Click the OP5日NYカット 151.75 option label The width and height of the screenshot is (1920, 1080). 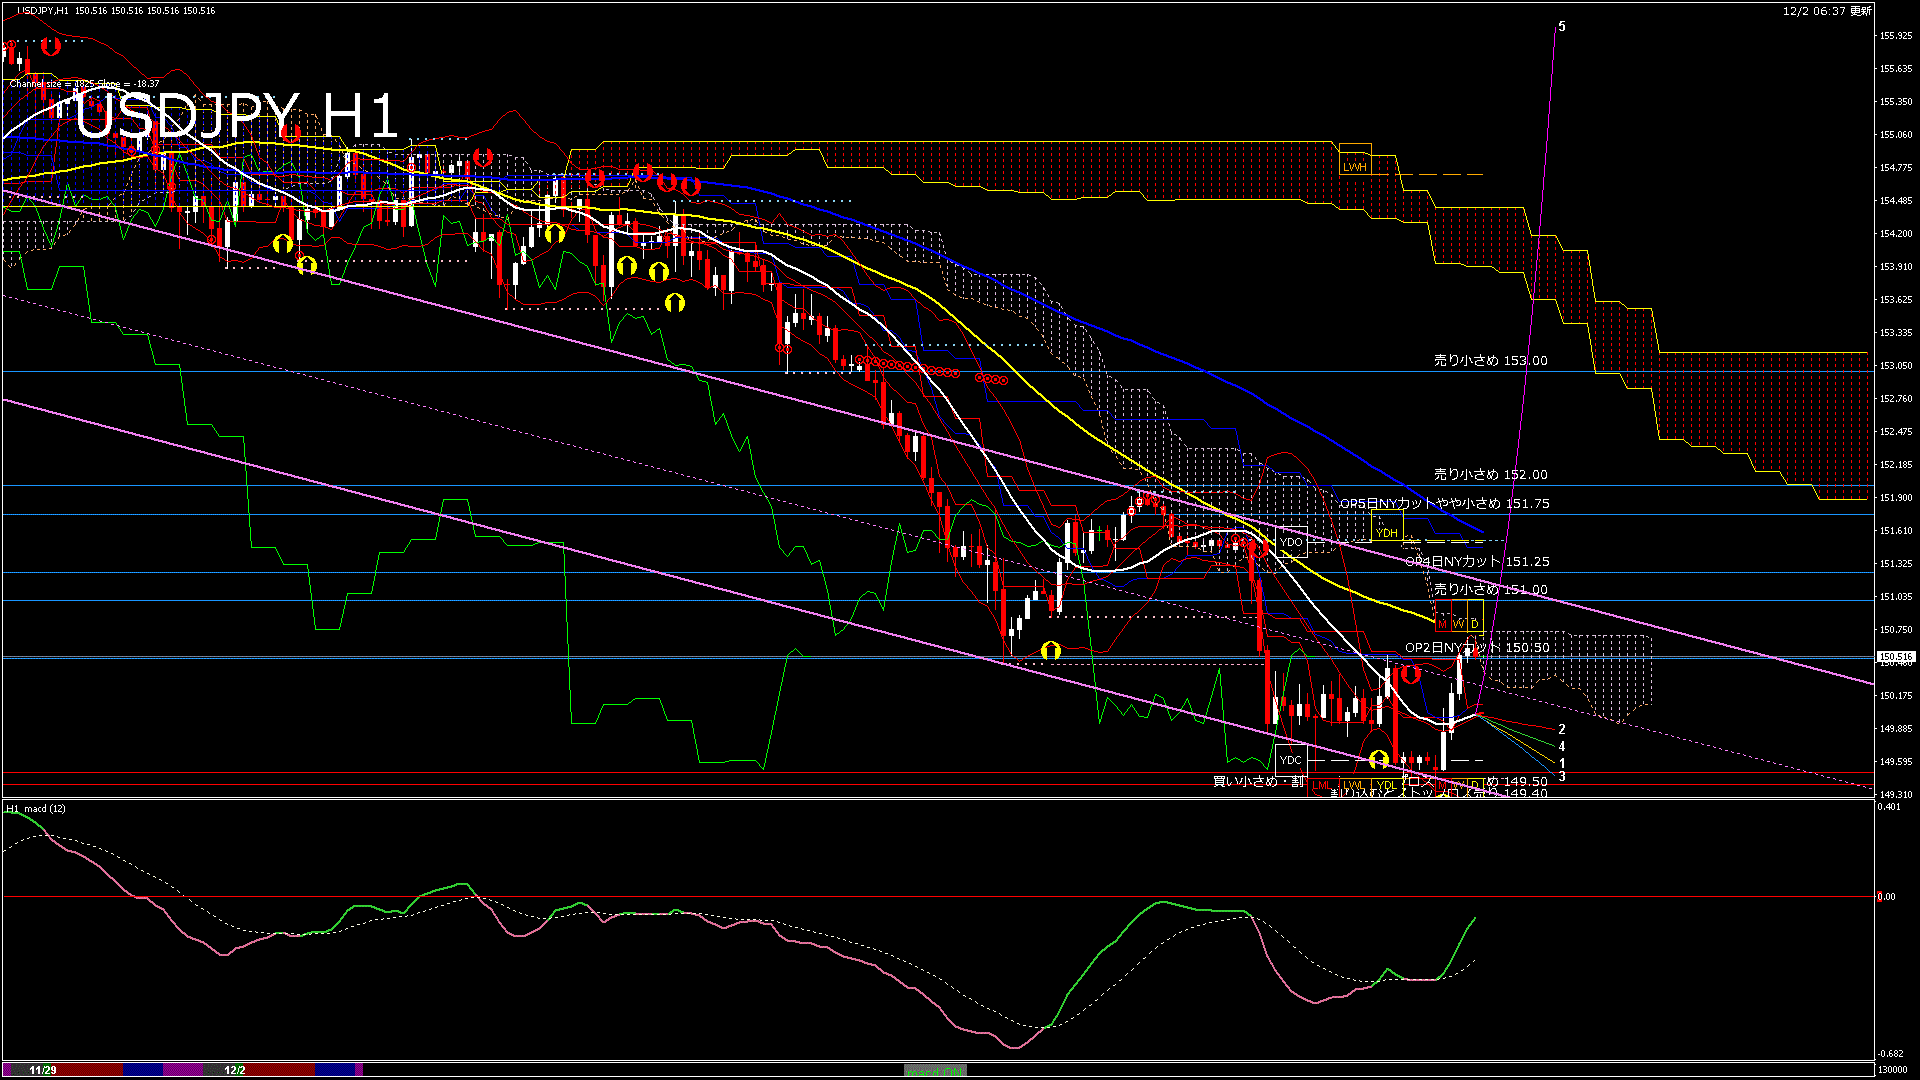point(1444,503)
